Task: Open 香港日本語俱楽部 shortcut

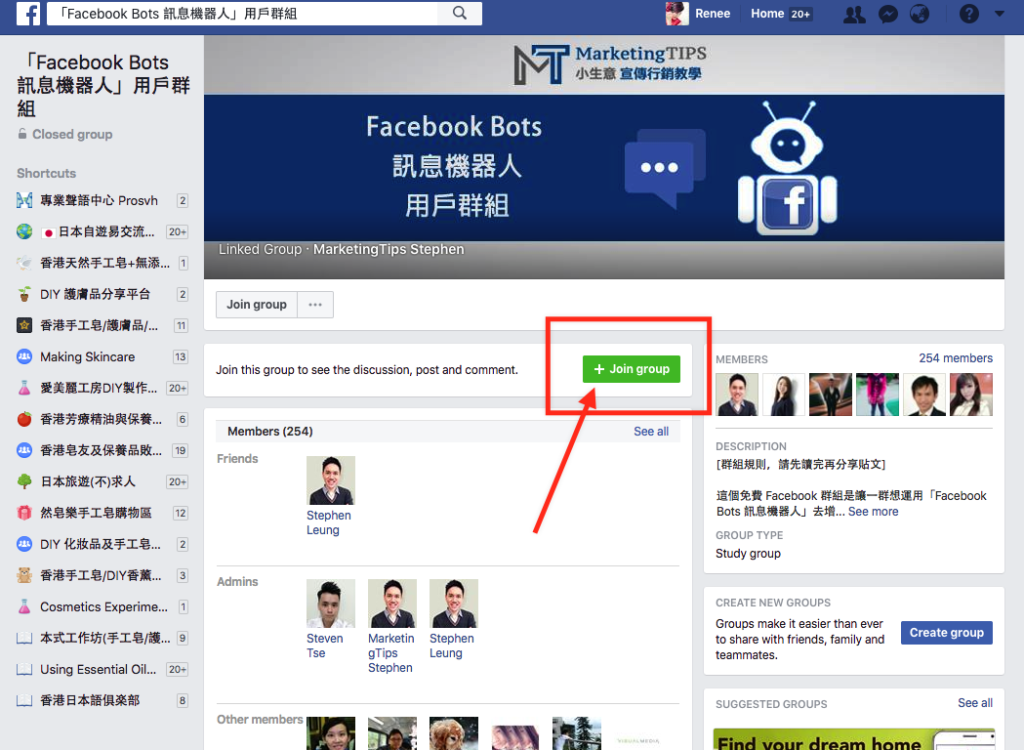Action: (90, 700)
